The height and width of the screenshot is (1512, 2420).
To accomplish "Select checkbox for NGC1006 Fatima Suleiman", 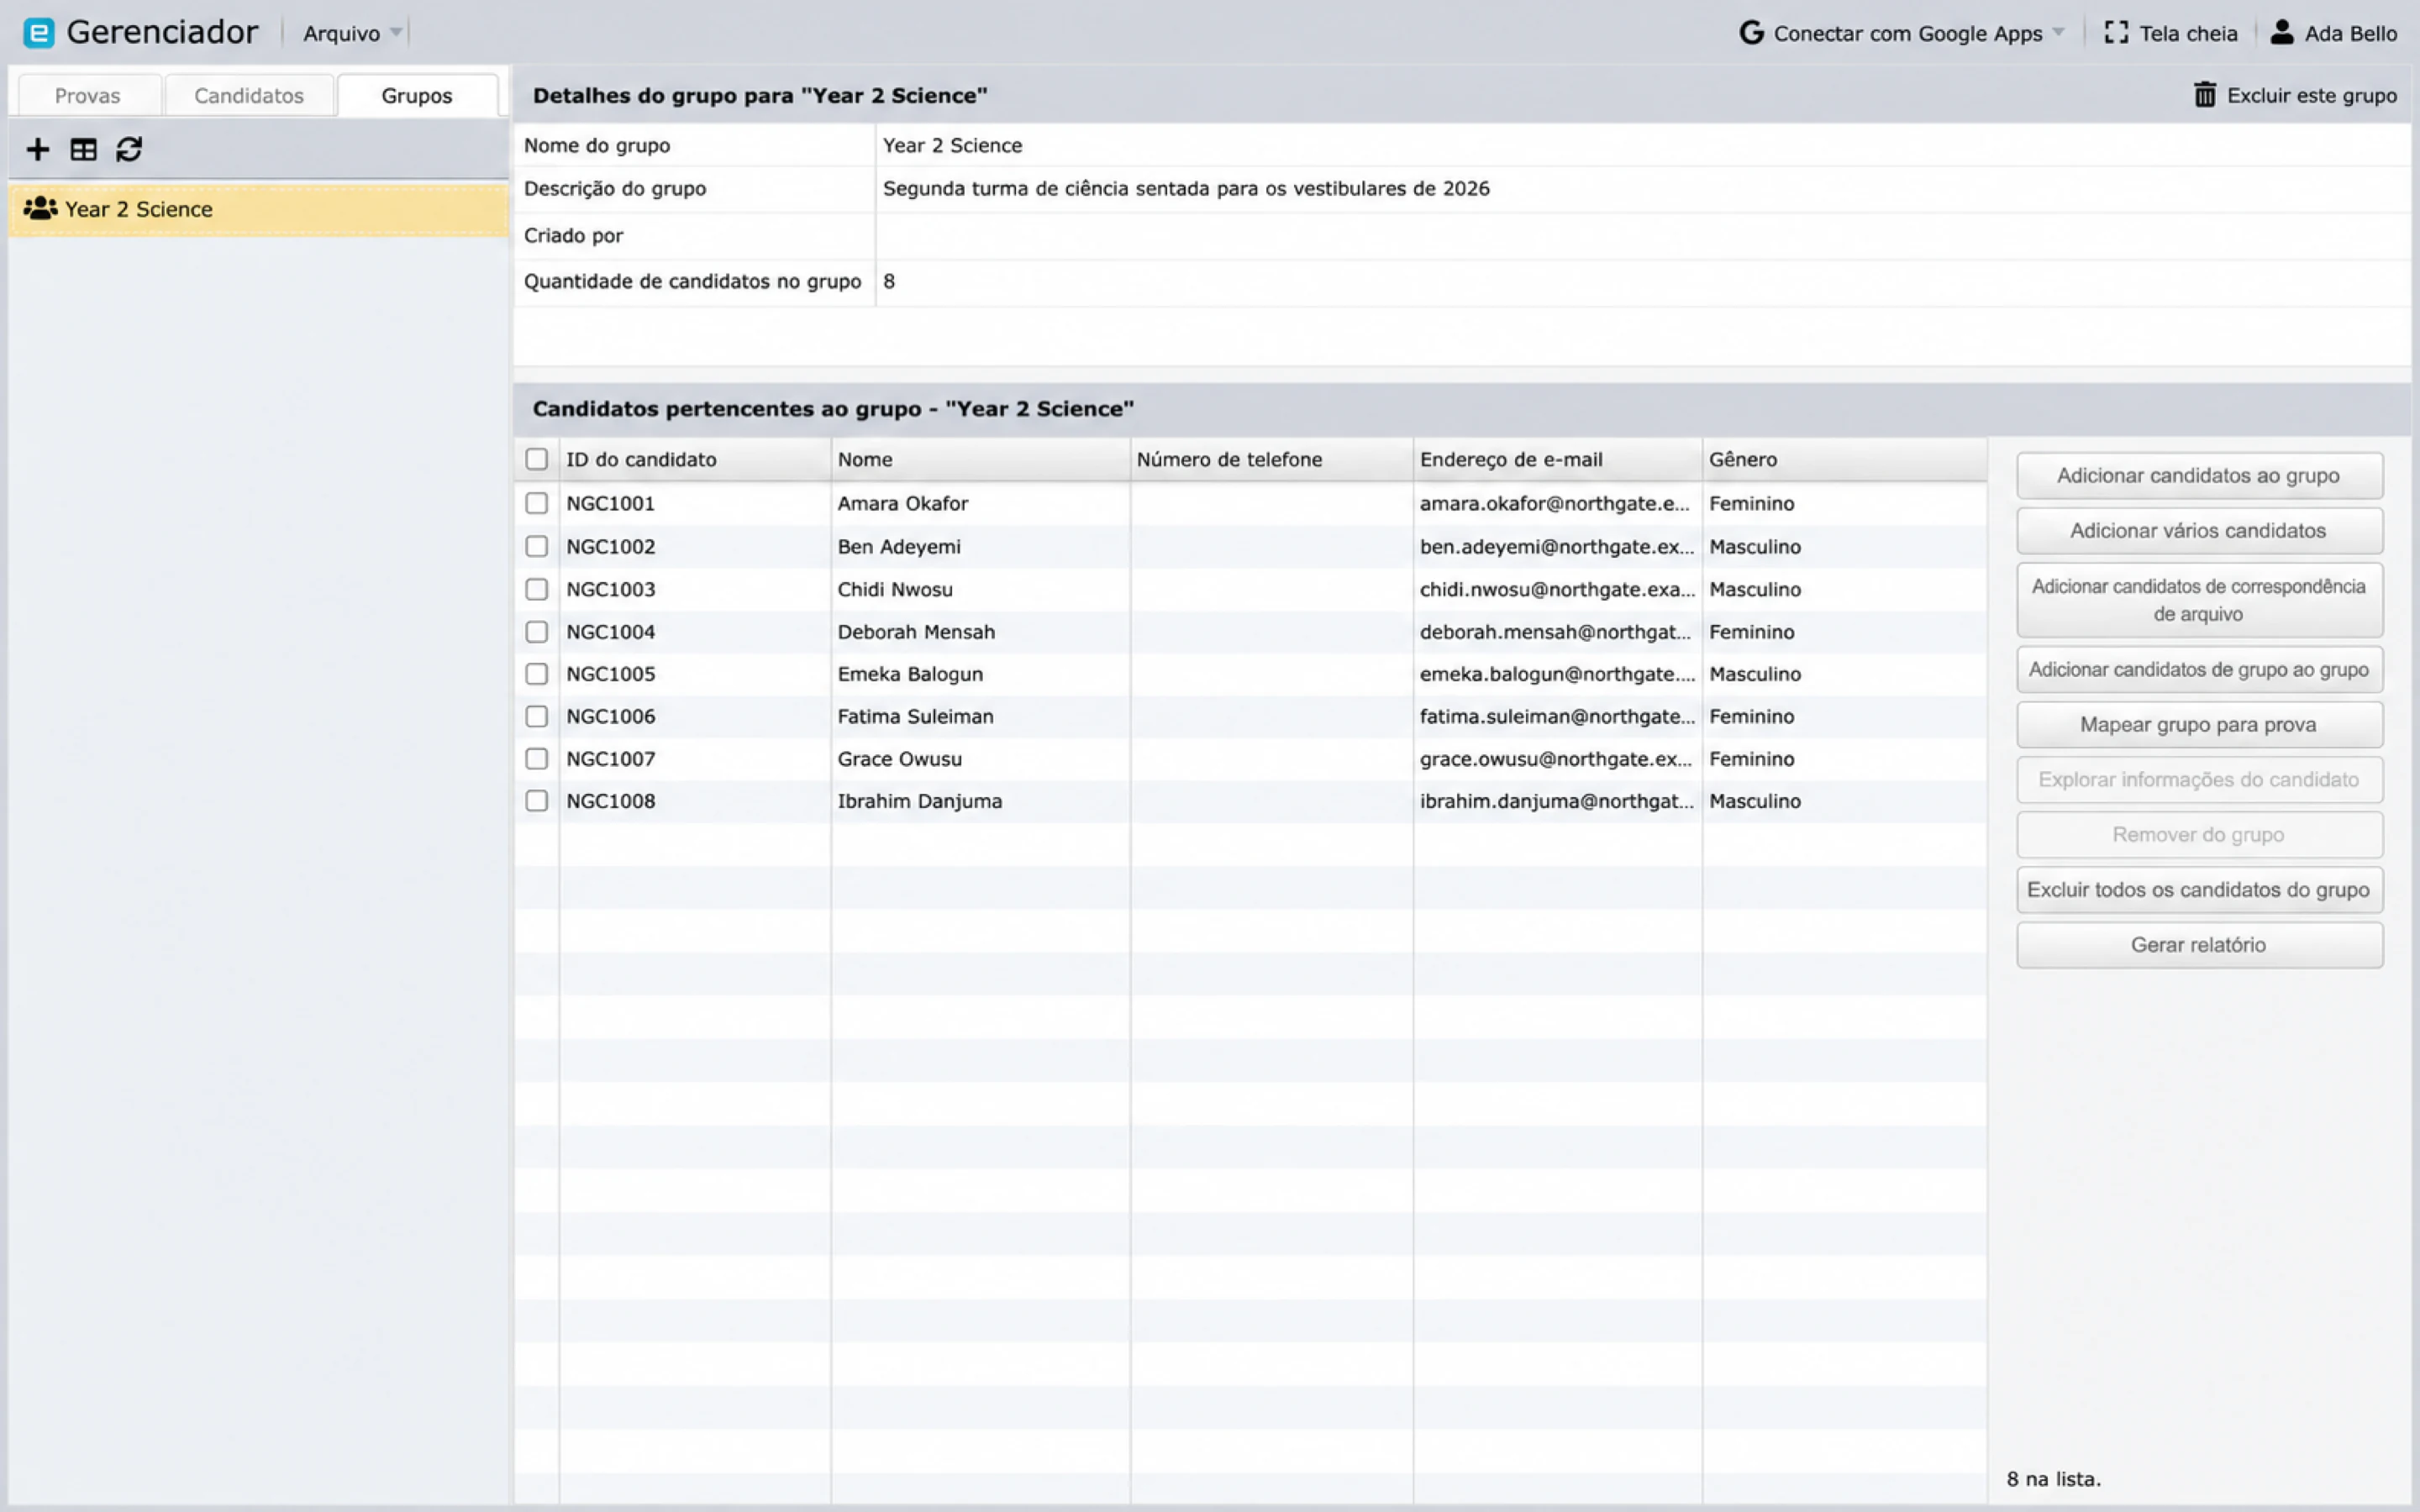I will tap(537, 716).
